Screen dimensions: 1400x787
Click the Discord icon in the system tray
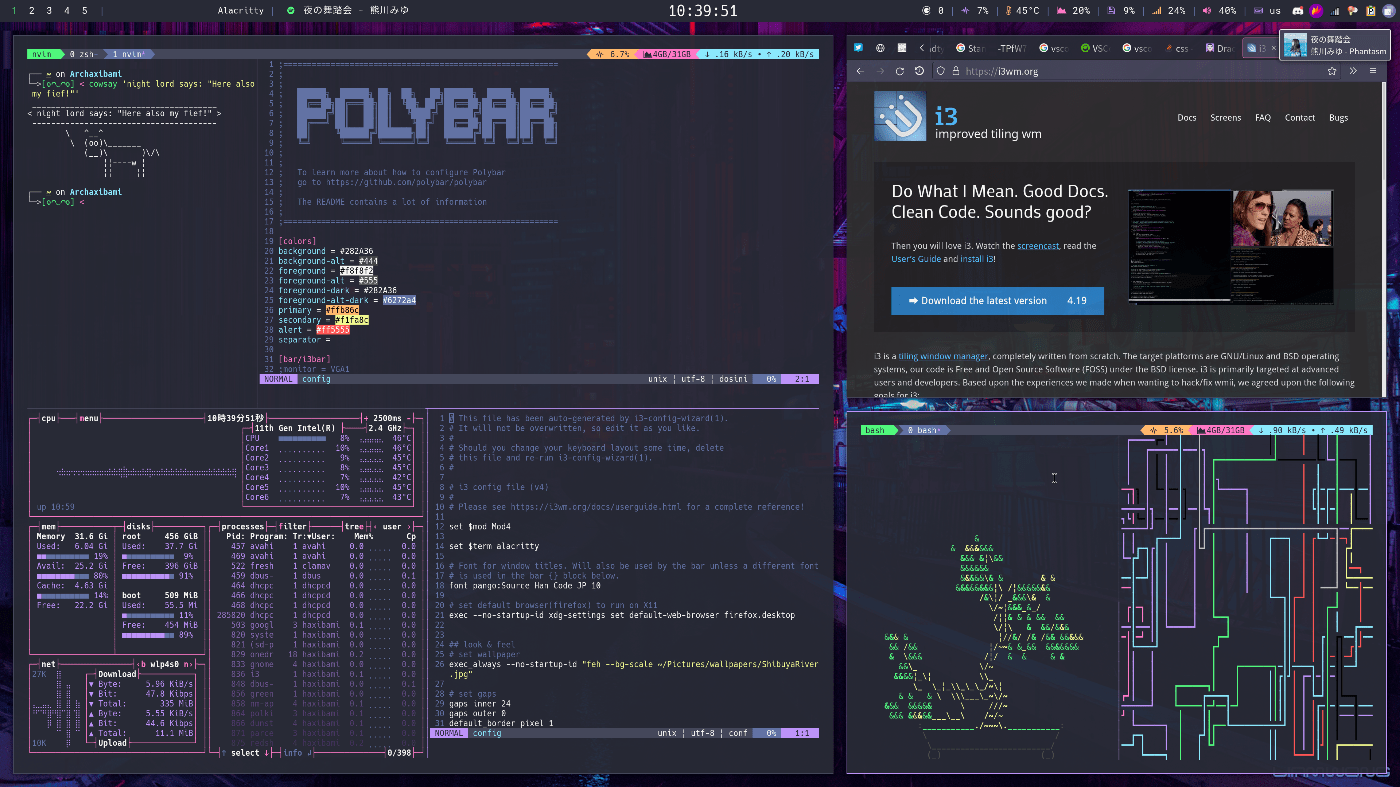coord(1299,10)
